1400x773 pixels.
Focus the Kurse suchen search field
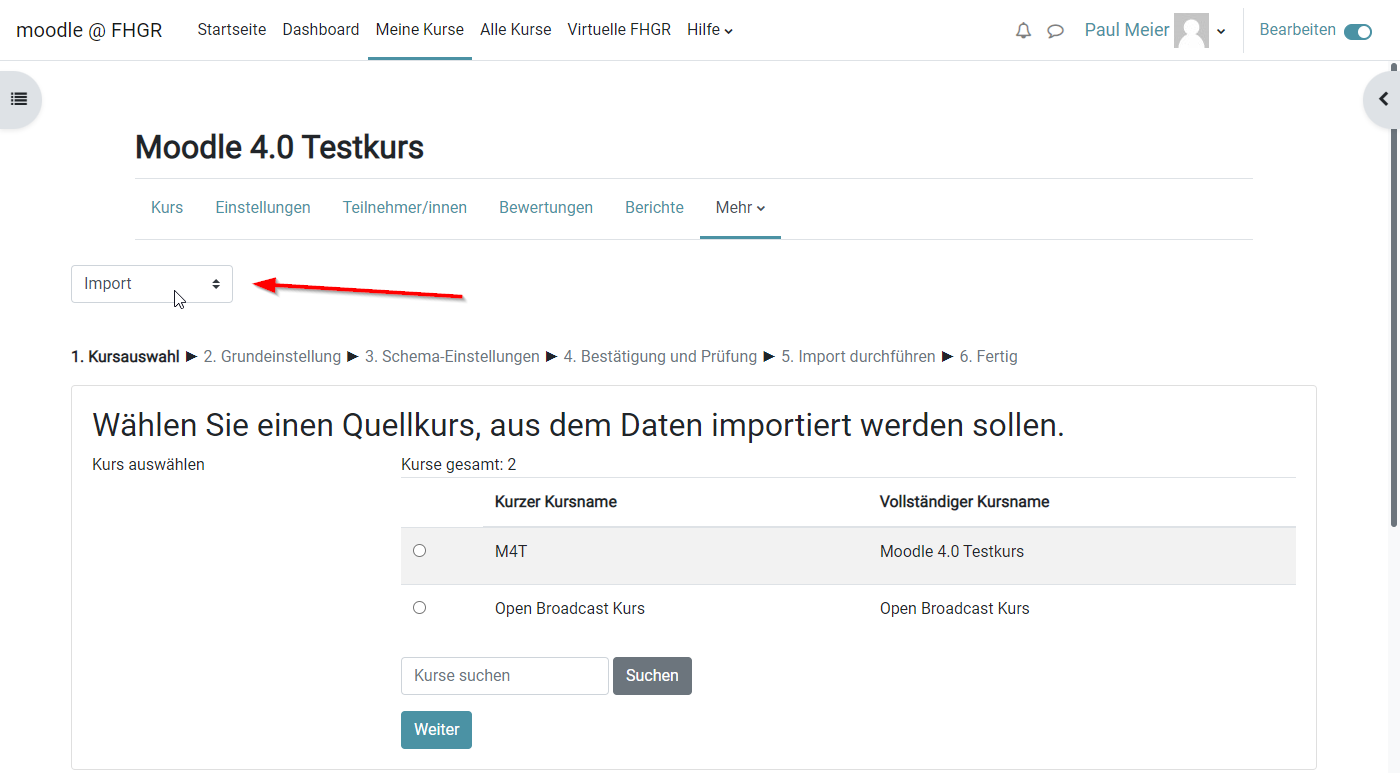[x=505, y=676]
